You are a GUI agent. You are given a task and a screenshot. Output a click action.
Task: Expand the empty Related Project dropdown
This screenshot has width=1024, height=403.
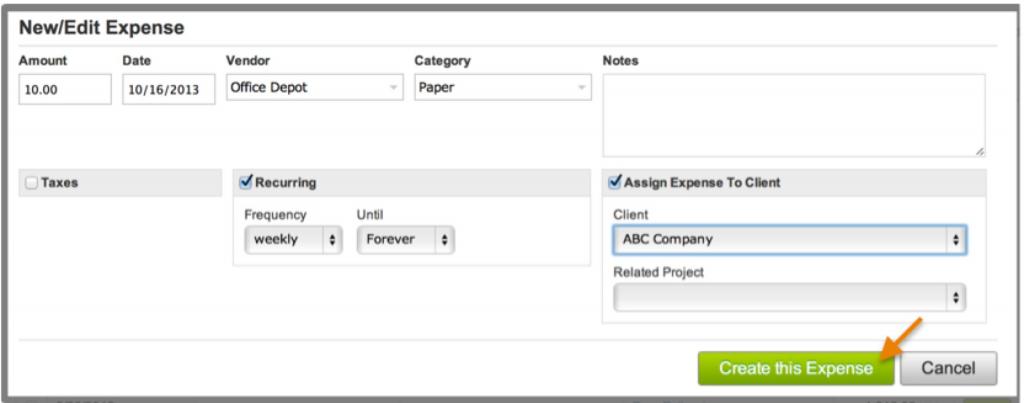coord(789,297)
